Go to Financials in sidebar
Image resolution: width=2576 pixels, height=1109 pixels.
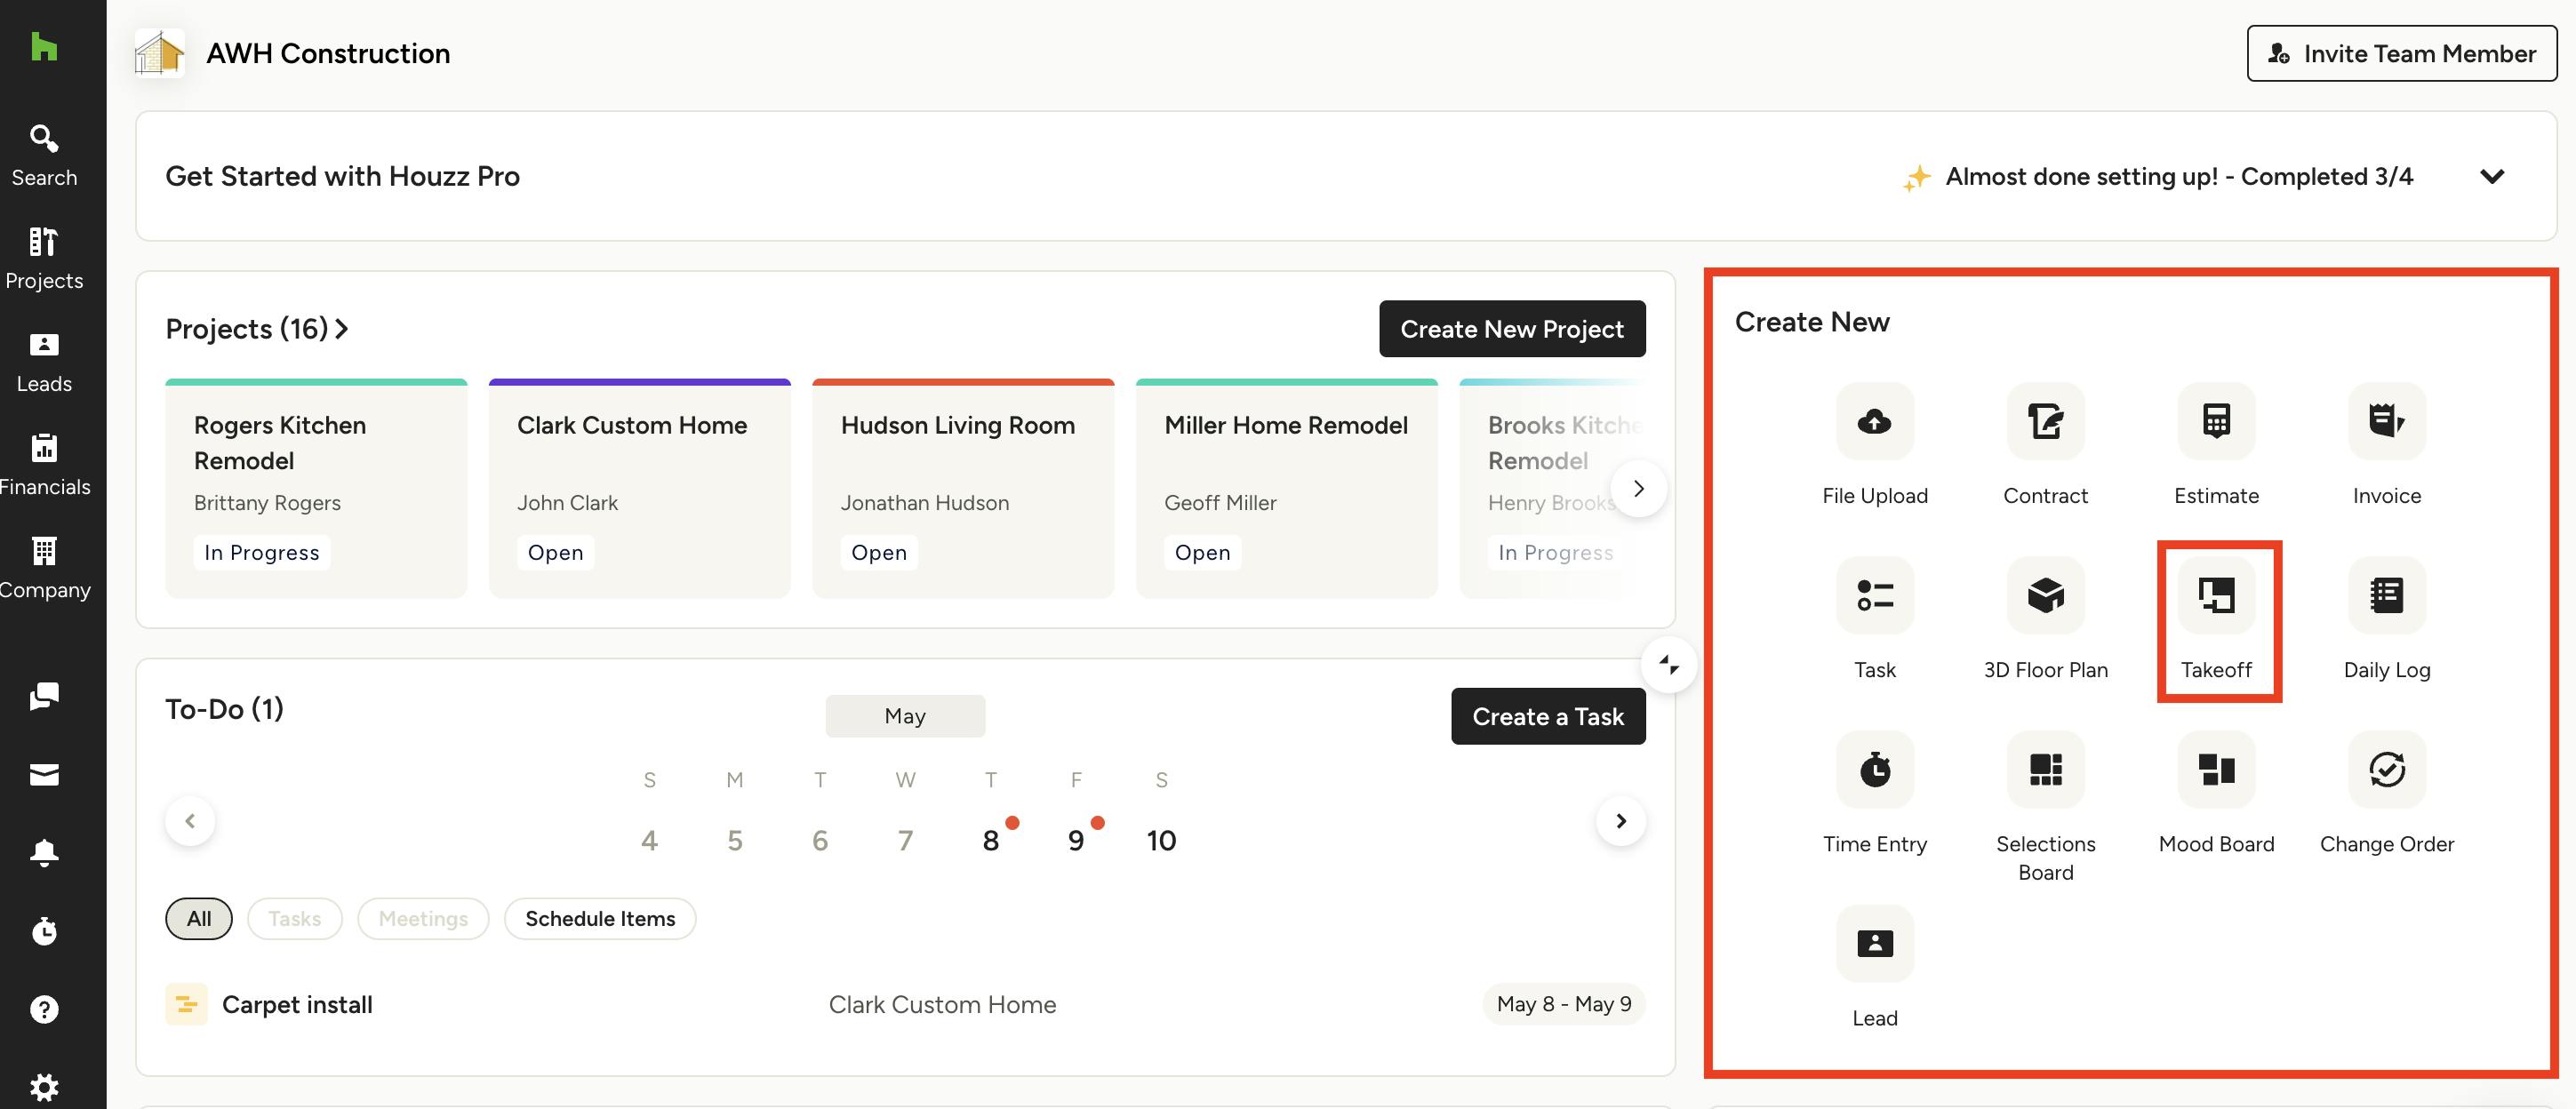[44, 464]
